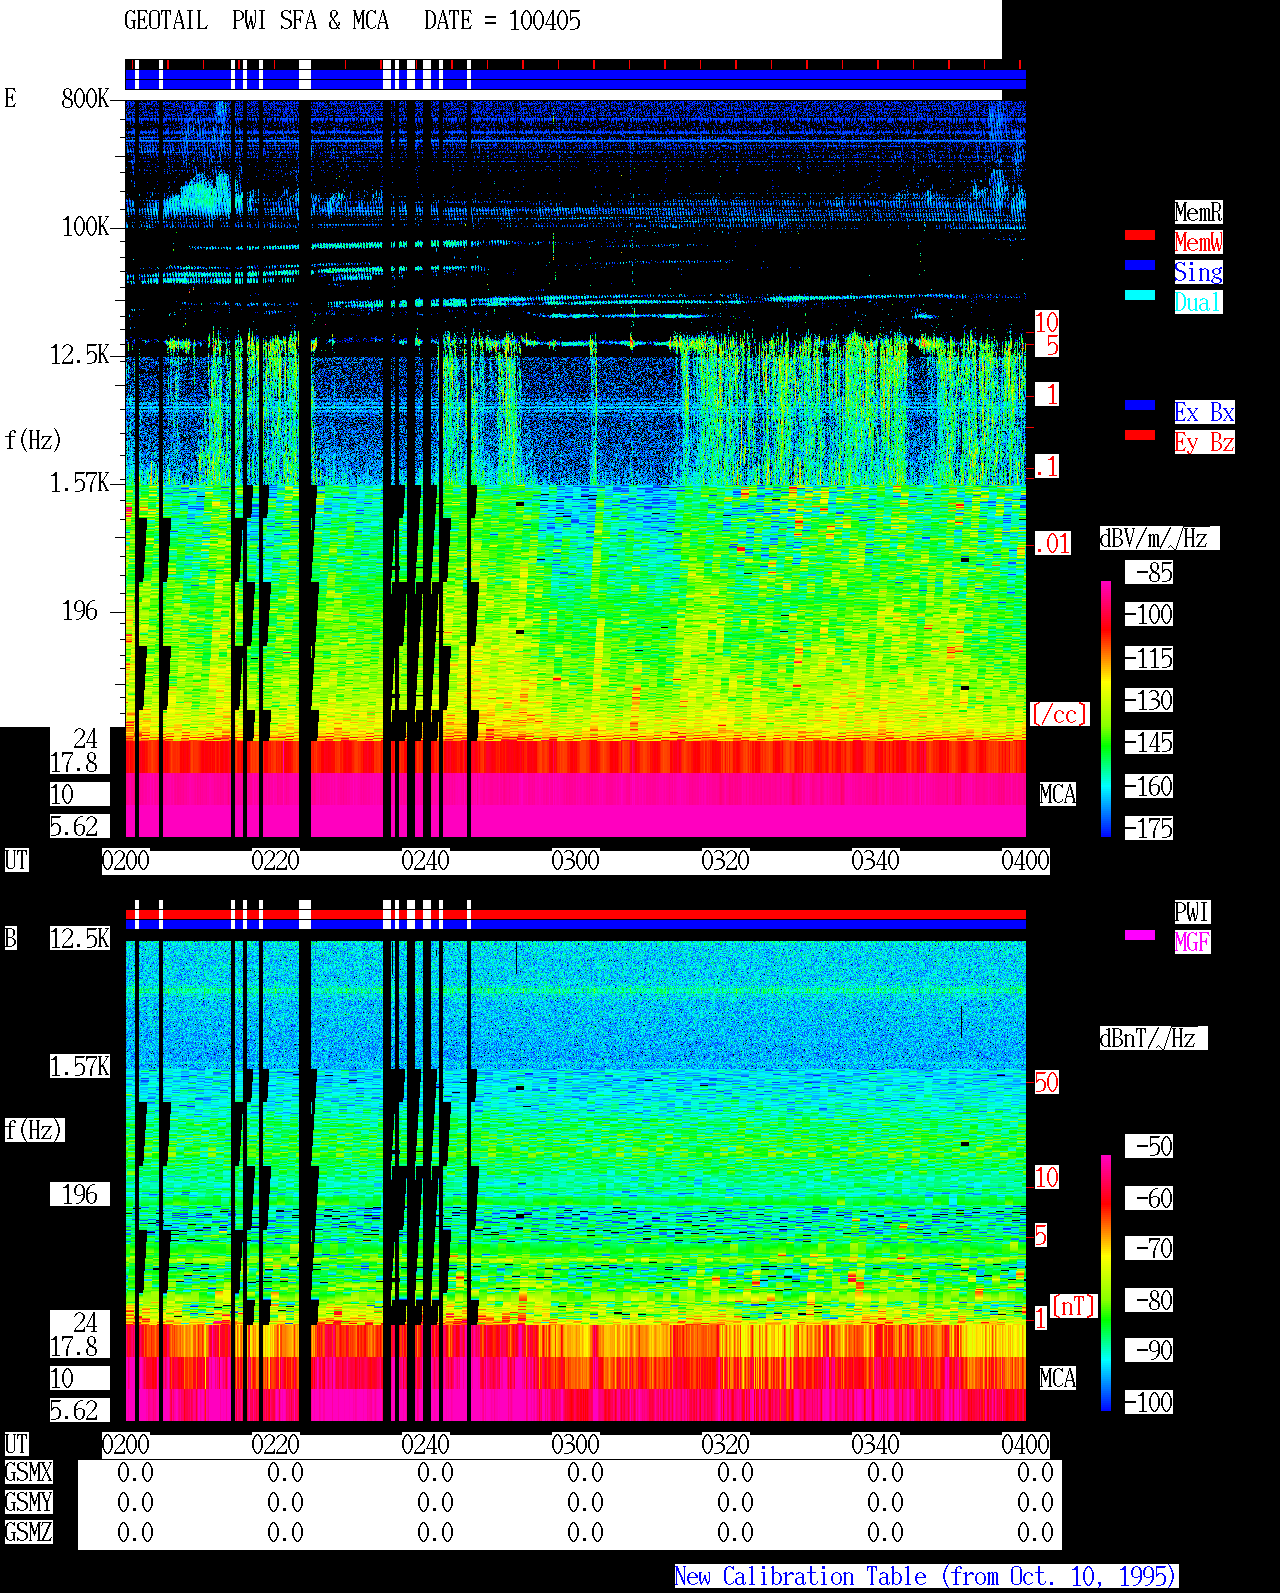Screen dimensions: 1280x1593
Task: Click the red '[nT]' field unit label
Action: [x=1074, y=1306]
